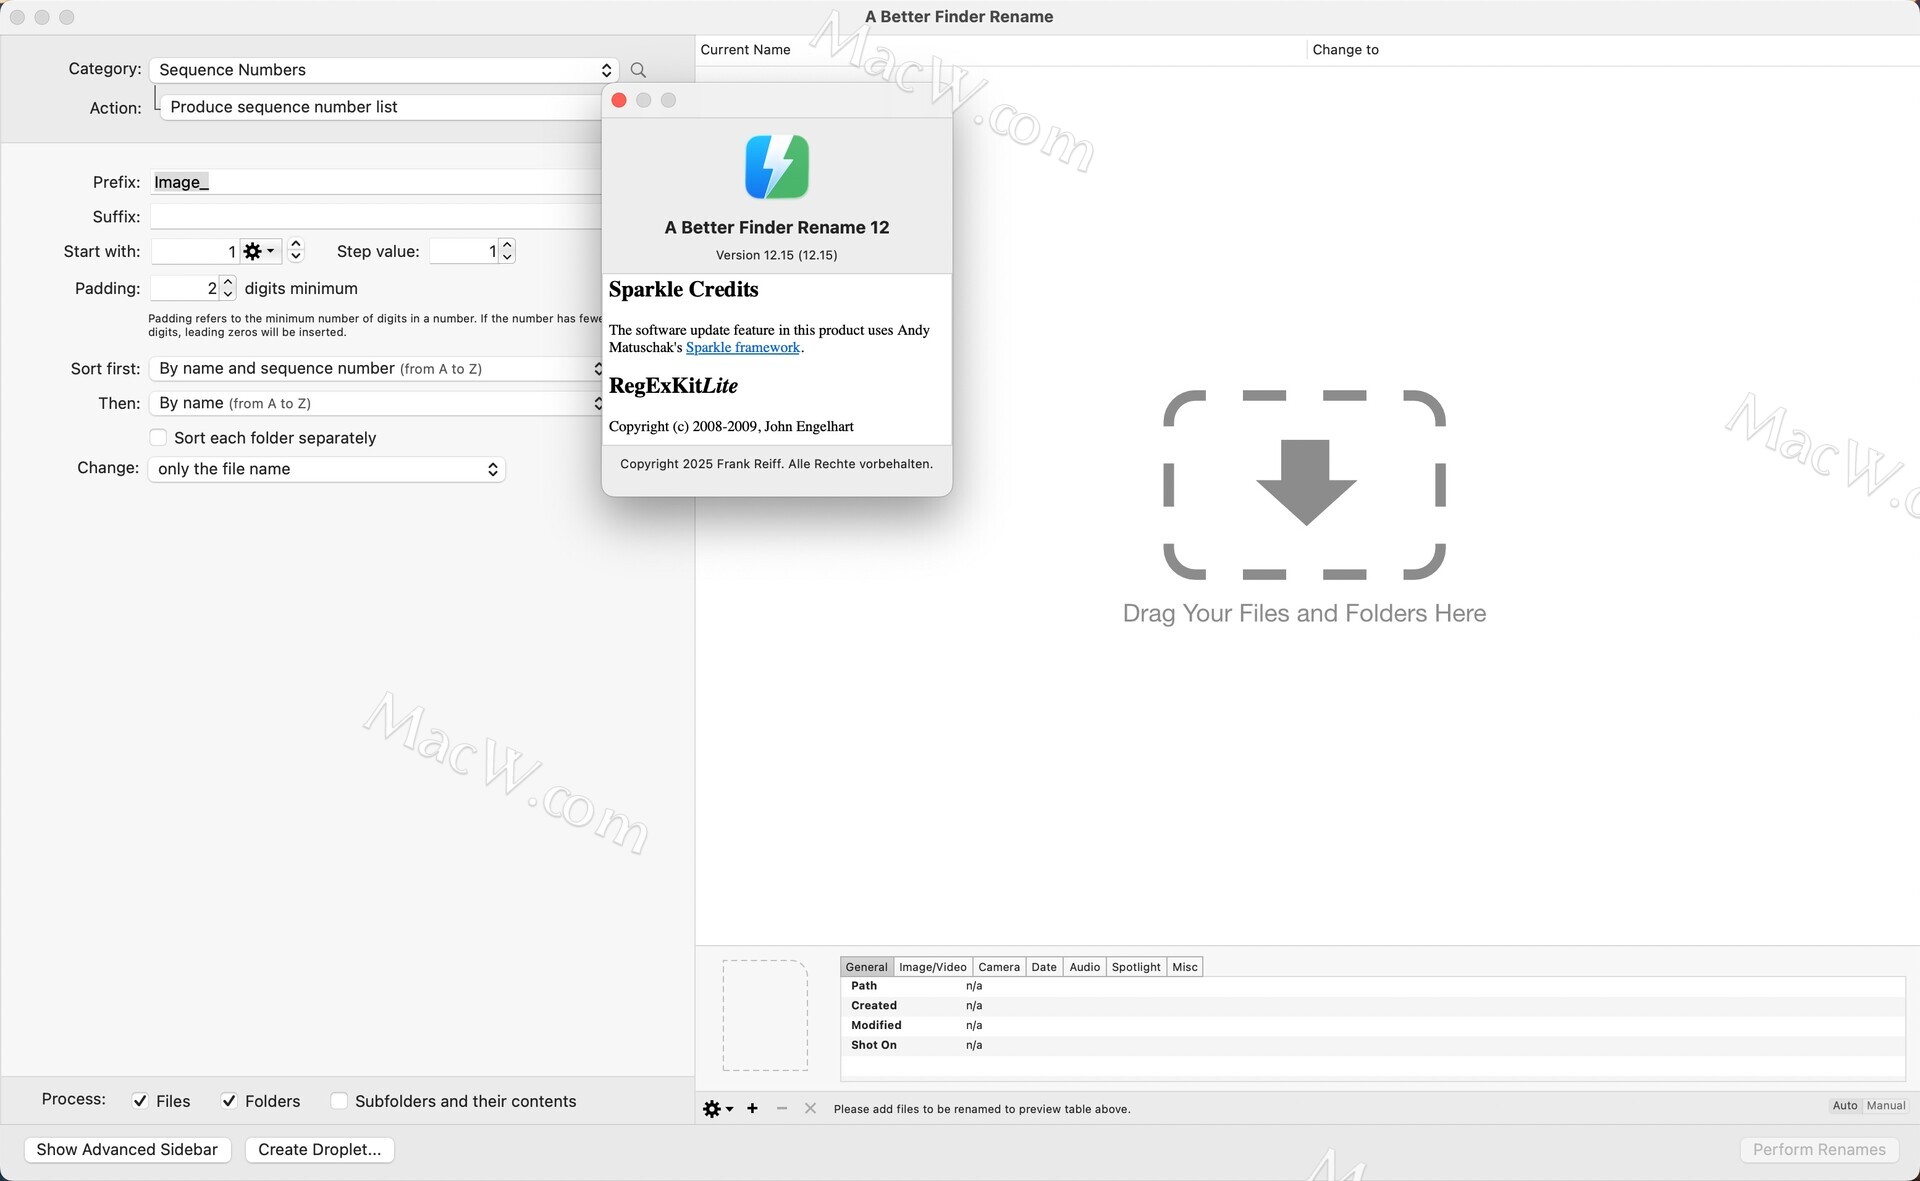Open the gear menu beside Start with
The width and height of the screenshot is (1920, 1181).
click(x=259, y=251)
